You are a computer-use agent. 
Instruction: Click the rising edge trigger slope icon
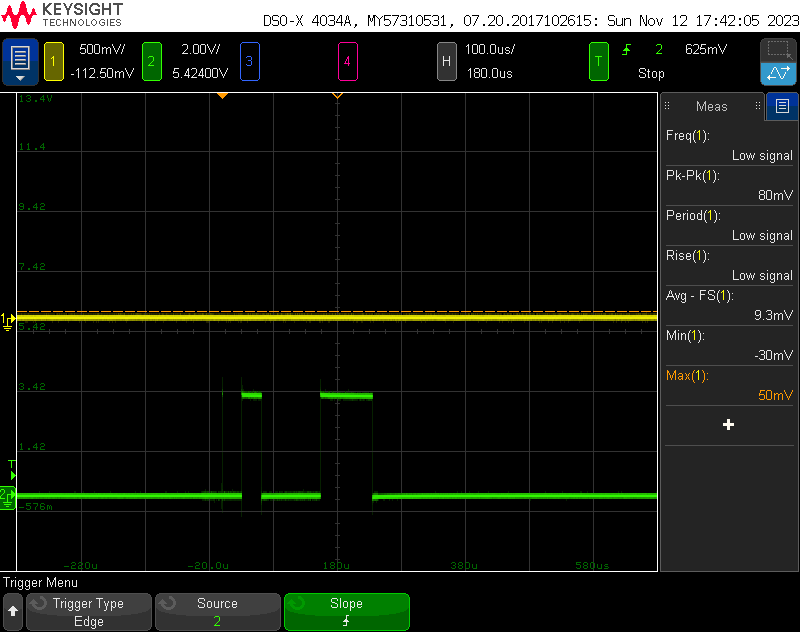(627, 49)
